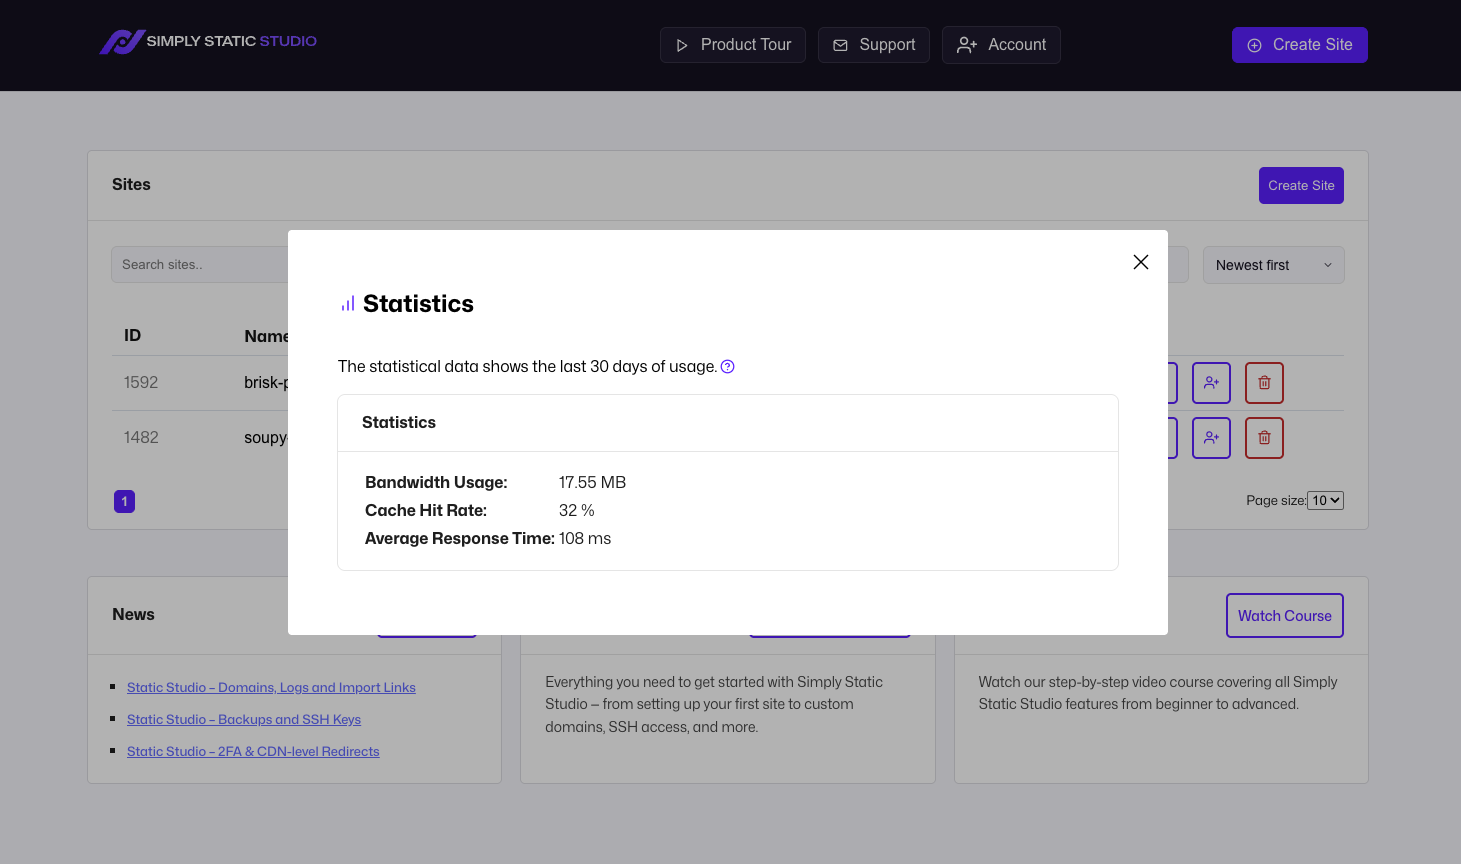Click the 17.55 MB bandwidth value
1461x864 pixels.
592,483
